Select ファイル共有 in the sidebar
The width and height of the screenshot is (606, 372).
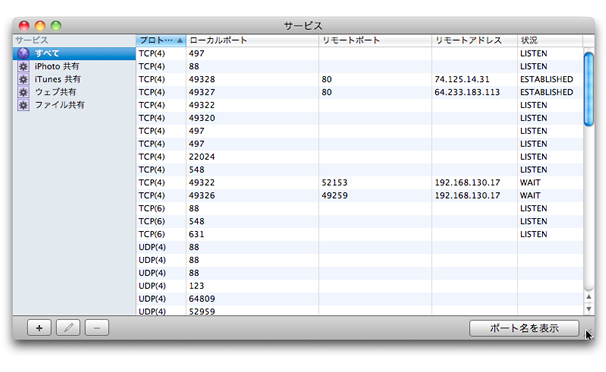[74, 105]
